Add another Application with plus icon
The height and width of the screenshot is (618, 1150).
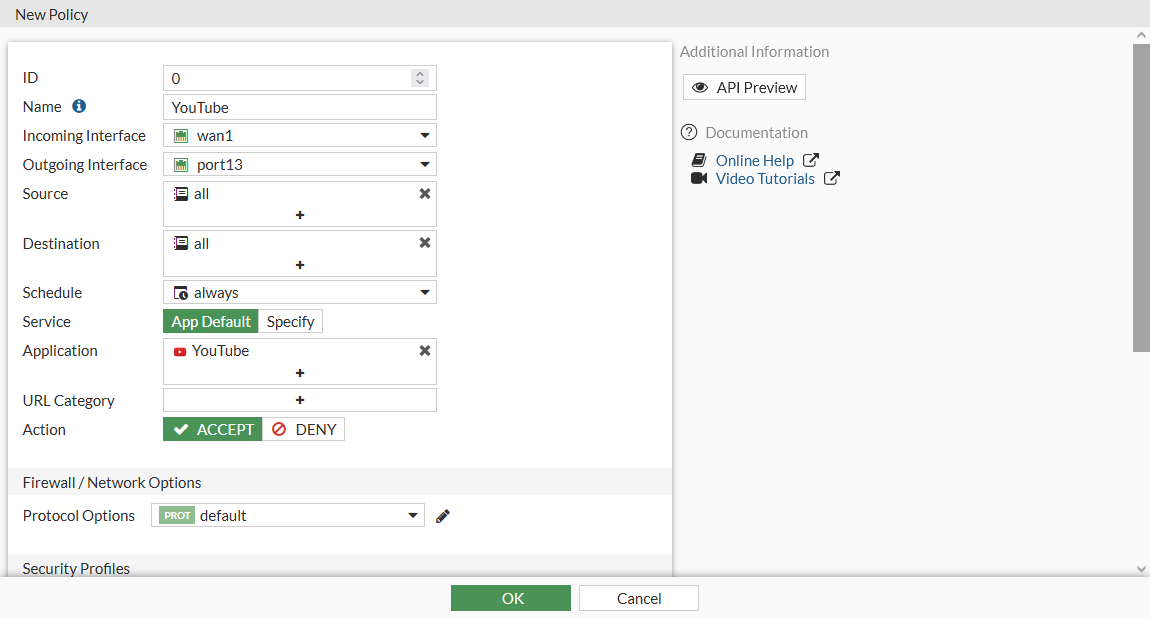[300, 373]
